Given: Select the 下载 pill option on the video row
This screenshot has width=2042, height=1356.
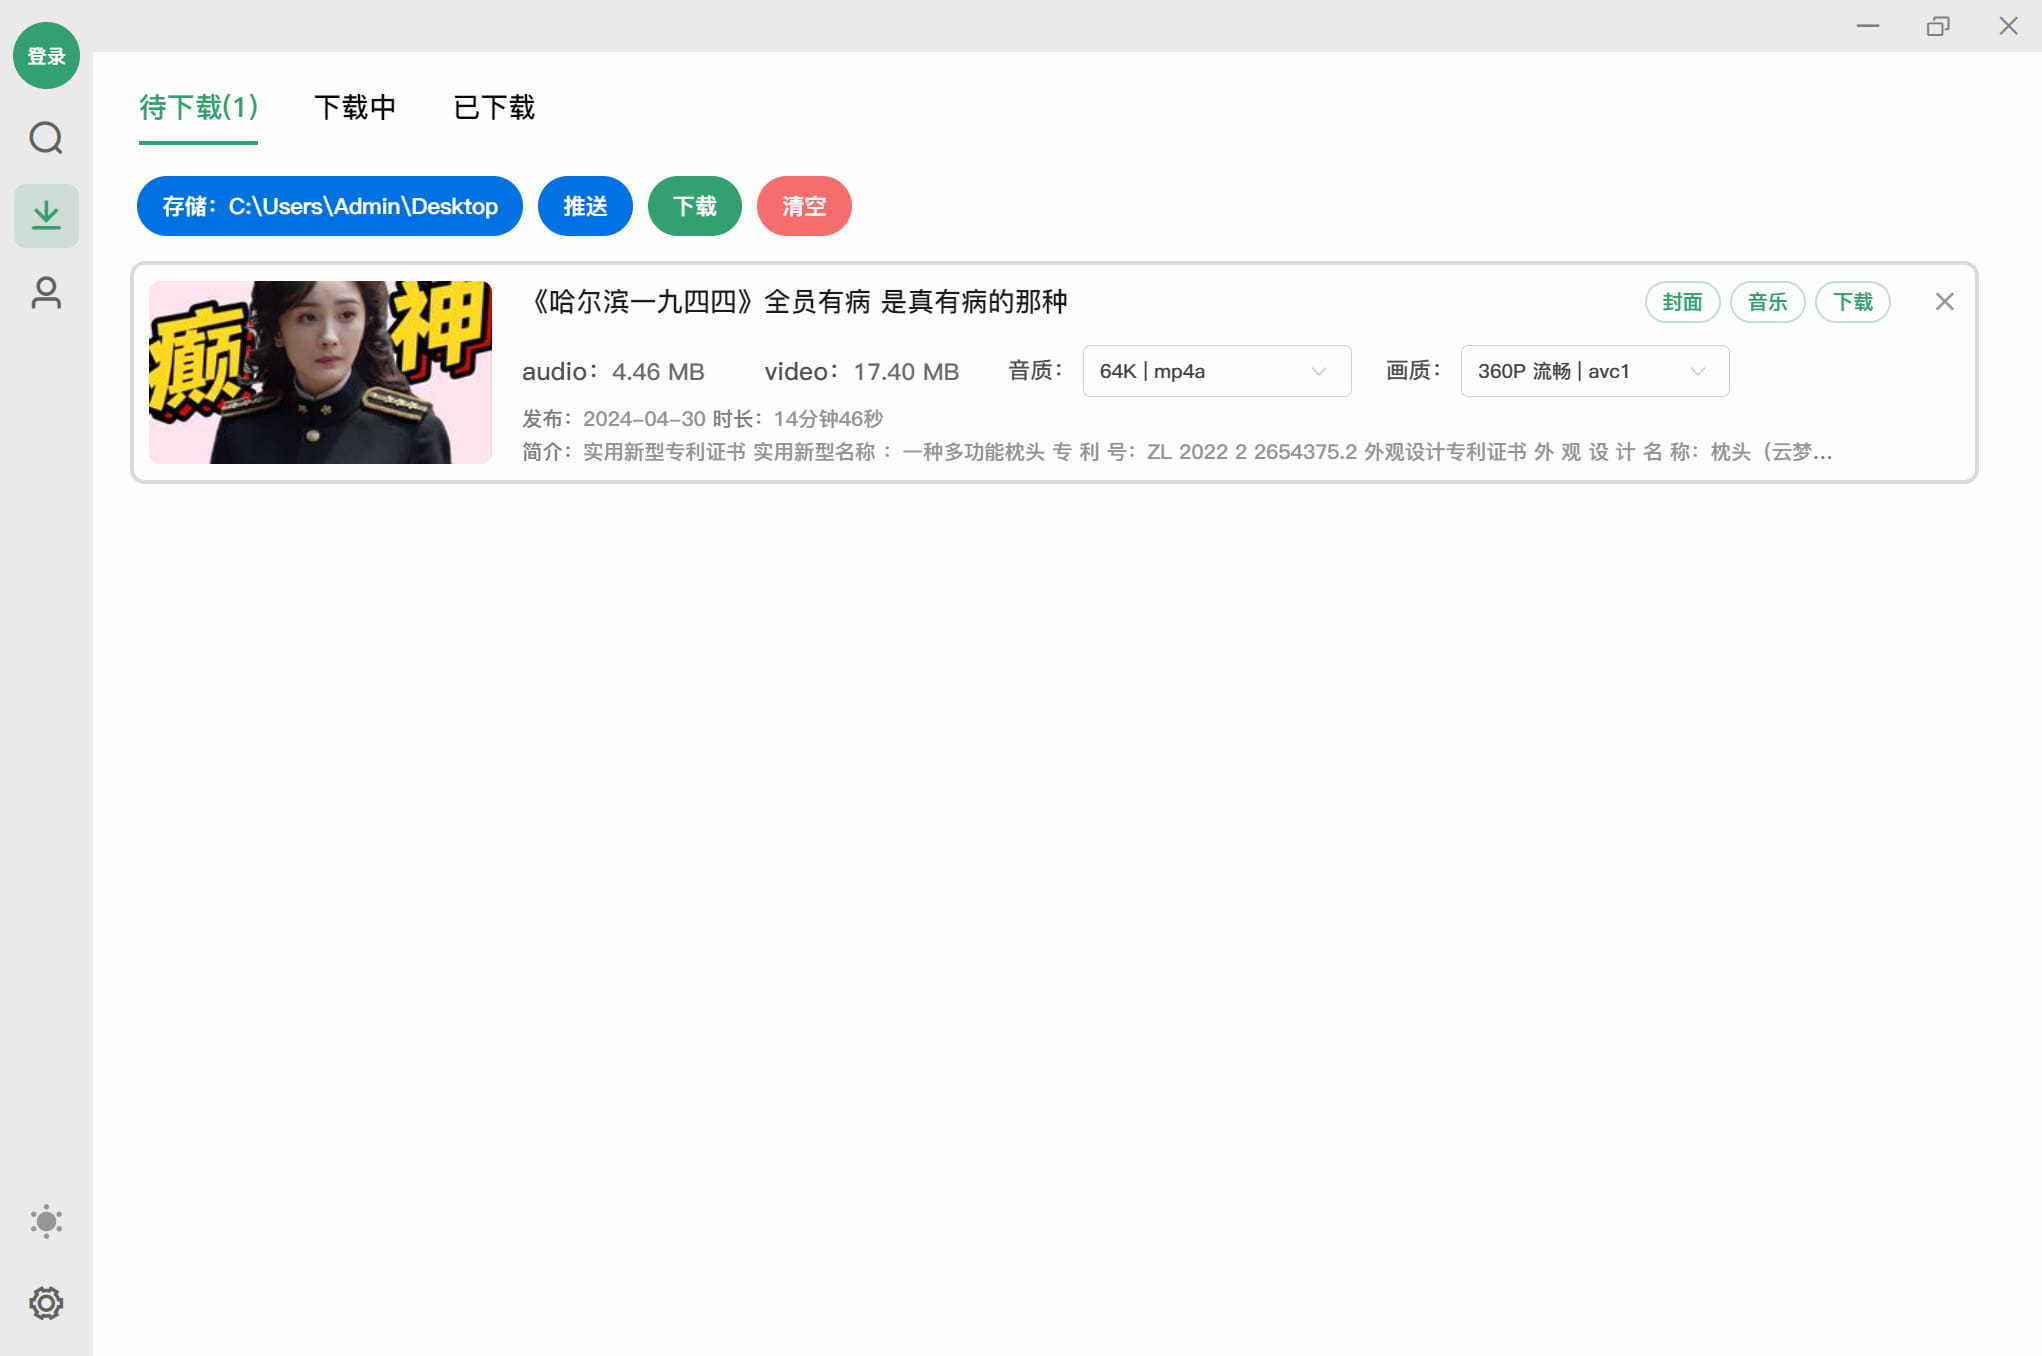Looking at the screenshot, I should coord(1852,301).
